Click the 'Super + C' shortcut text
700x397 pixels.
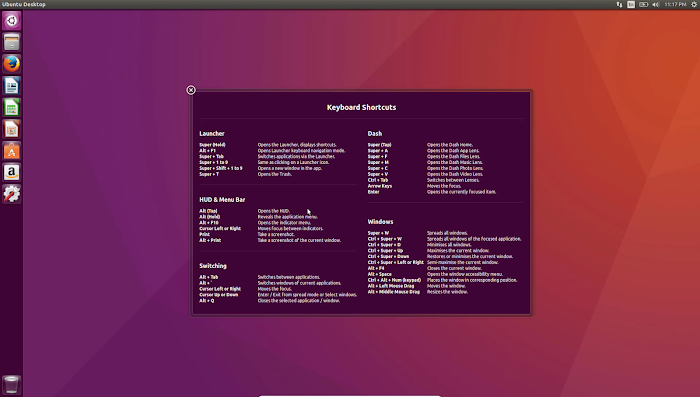(378, 168)
